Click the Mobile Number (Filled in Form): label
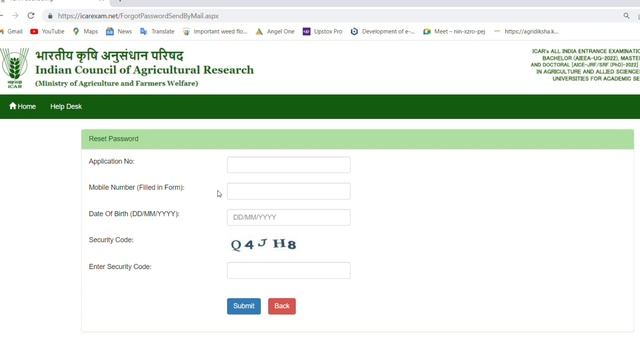The width and height of the screenshot is (640, 360). click(136, 187)
